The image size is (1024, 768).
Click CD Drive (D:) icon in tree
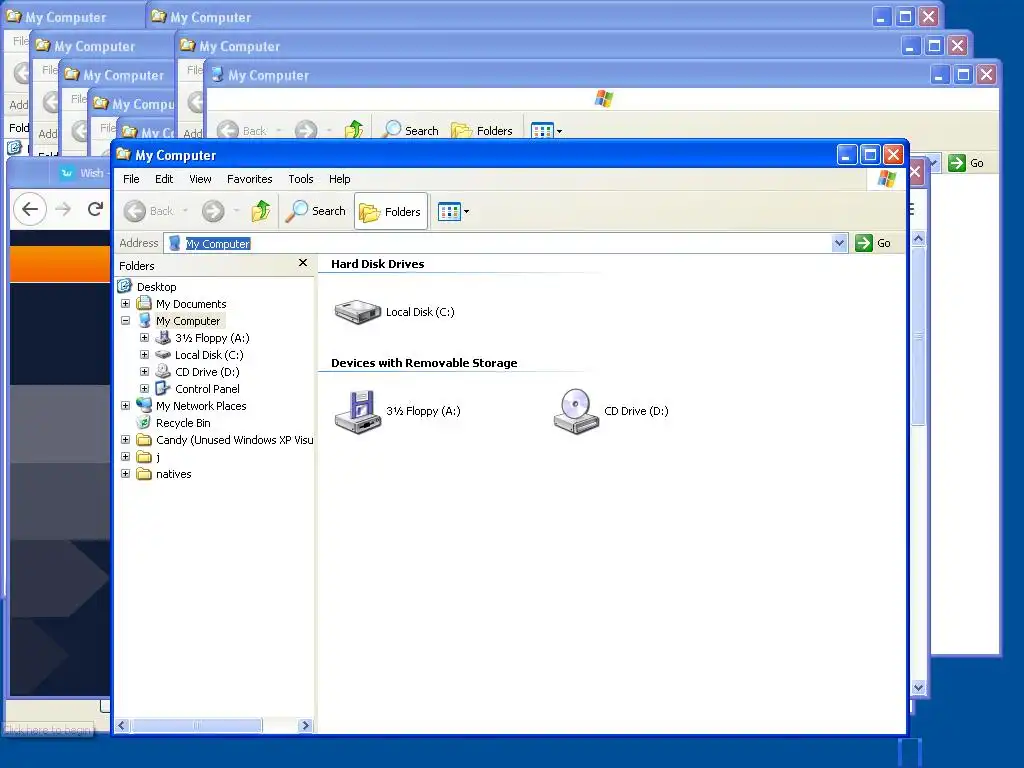point(163,372)
